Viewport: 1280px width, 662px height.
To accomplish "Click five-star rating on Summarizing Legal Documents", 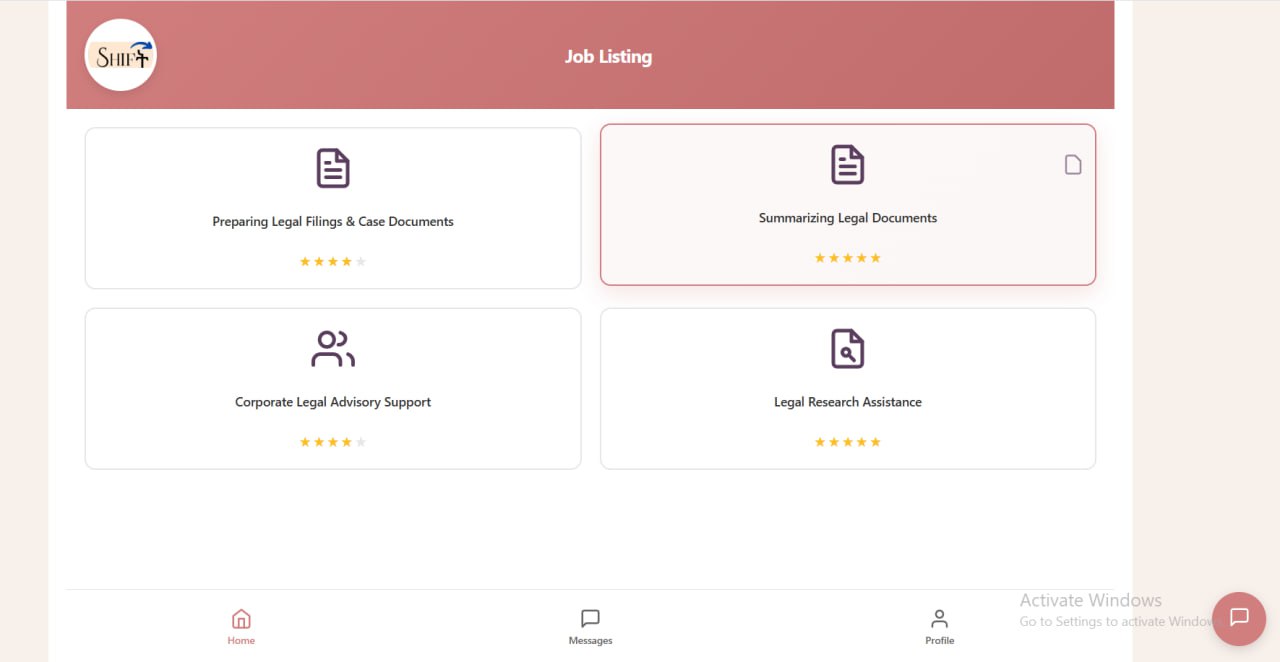I will click(x=847, y=258).
